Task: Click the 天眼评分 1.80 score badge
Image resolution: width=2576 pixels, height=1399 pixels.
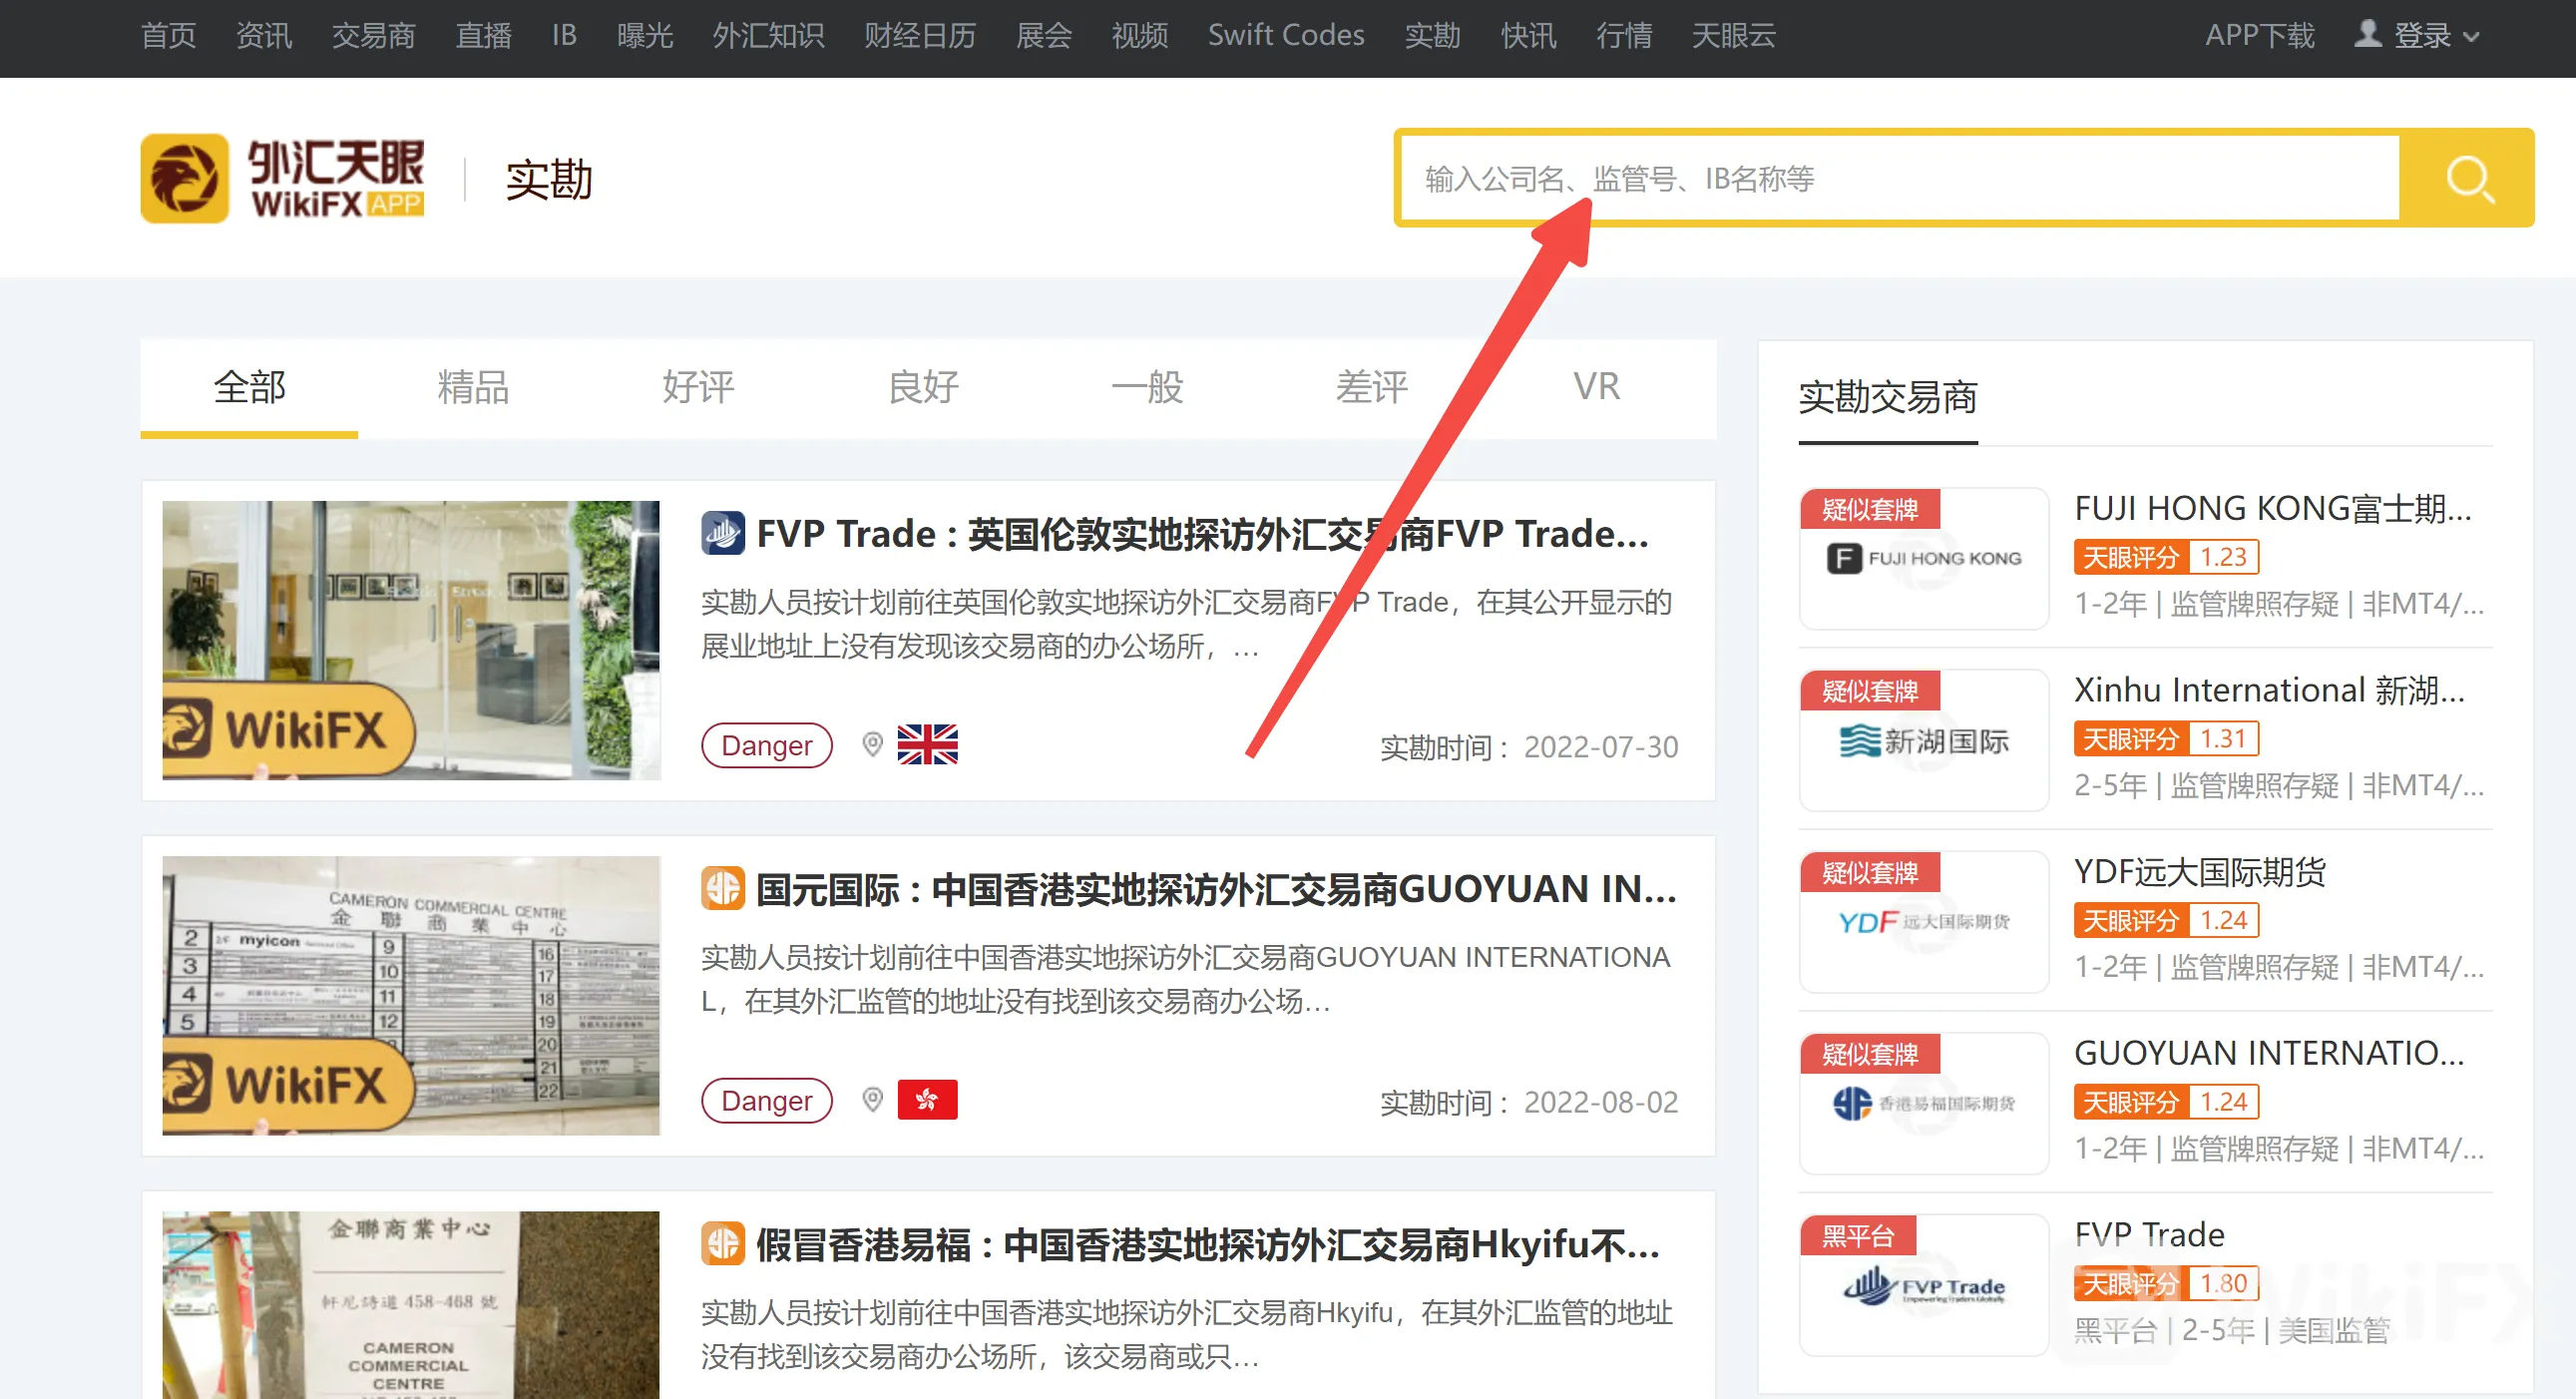Action: pyautogui.click(x=2166, y=1283)
